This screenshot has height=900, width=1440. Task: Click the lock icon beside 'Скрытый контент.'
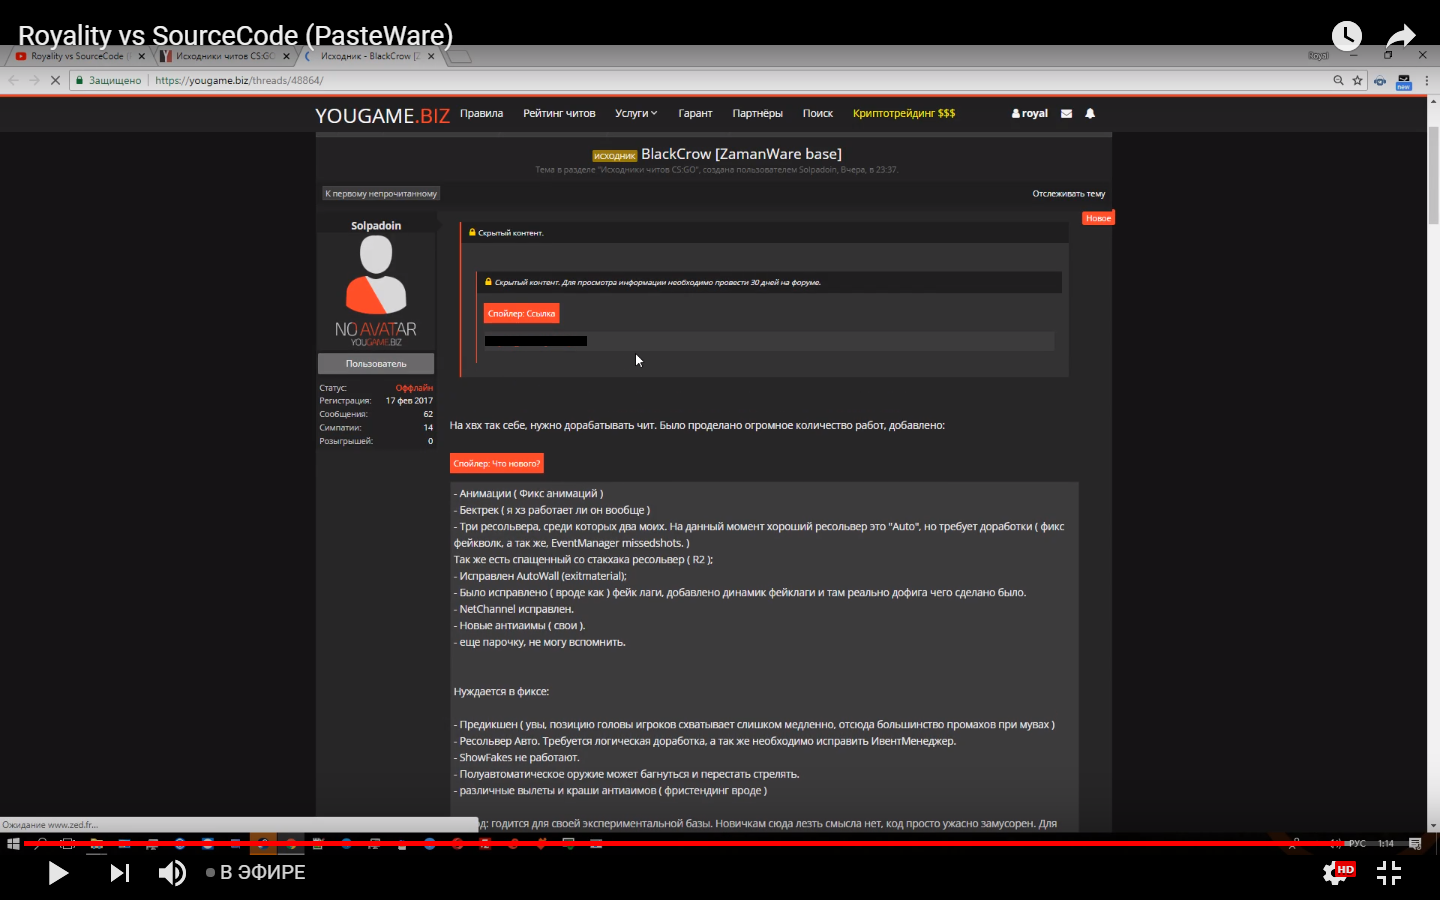pos(472,232)
